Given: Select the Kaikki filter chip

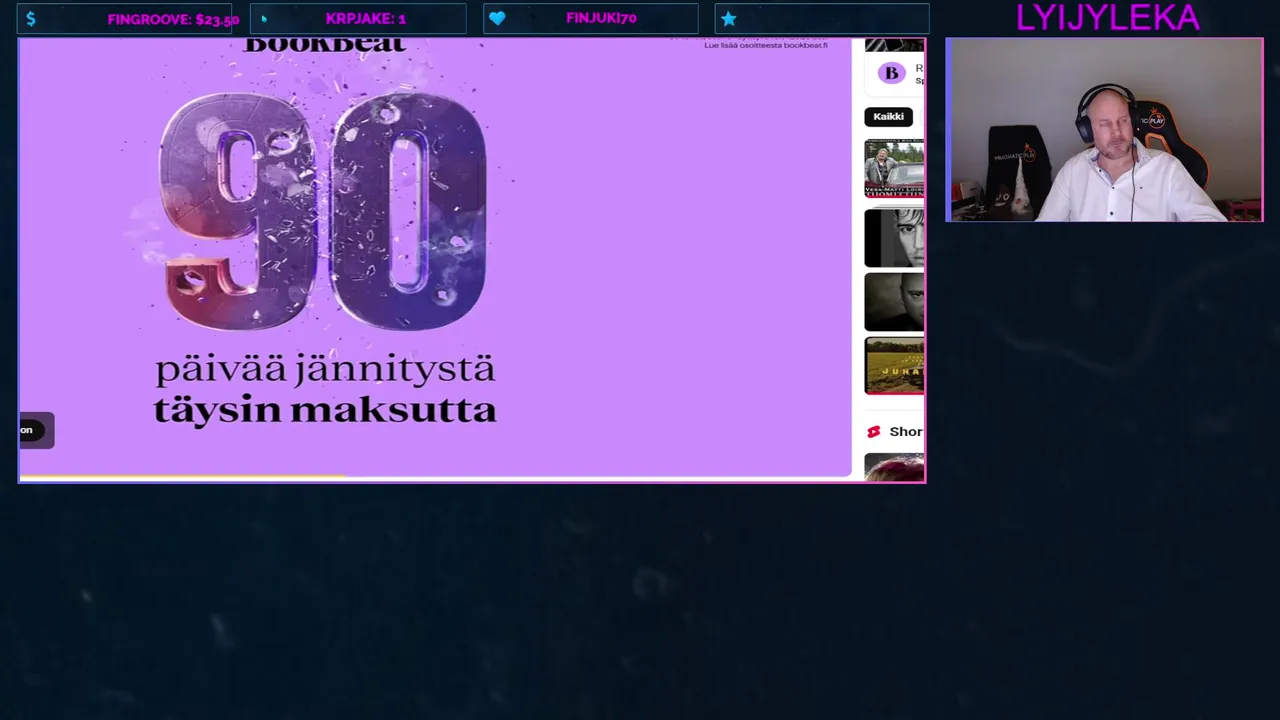Looking at the screenshot, I should point(888,117).
